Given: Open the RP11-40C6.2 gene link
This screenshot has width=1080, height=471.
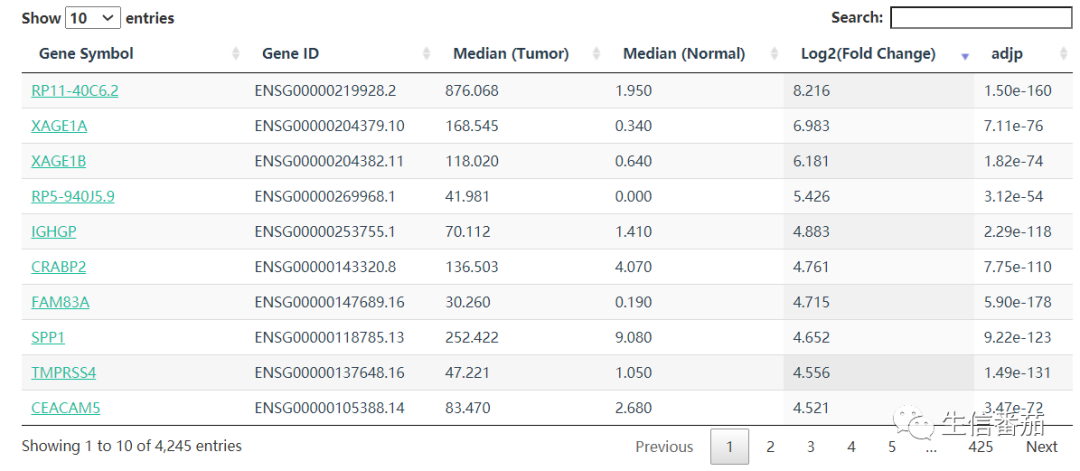Looking at the screenshot, I should (x=75, y=91).
